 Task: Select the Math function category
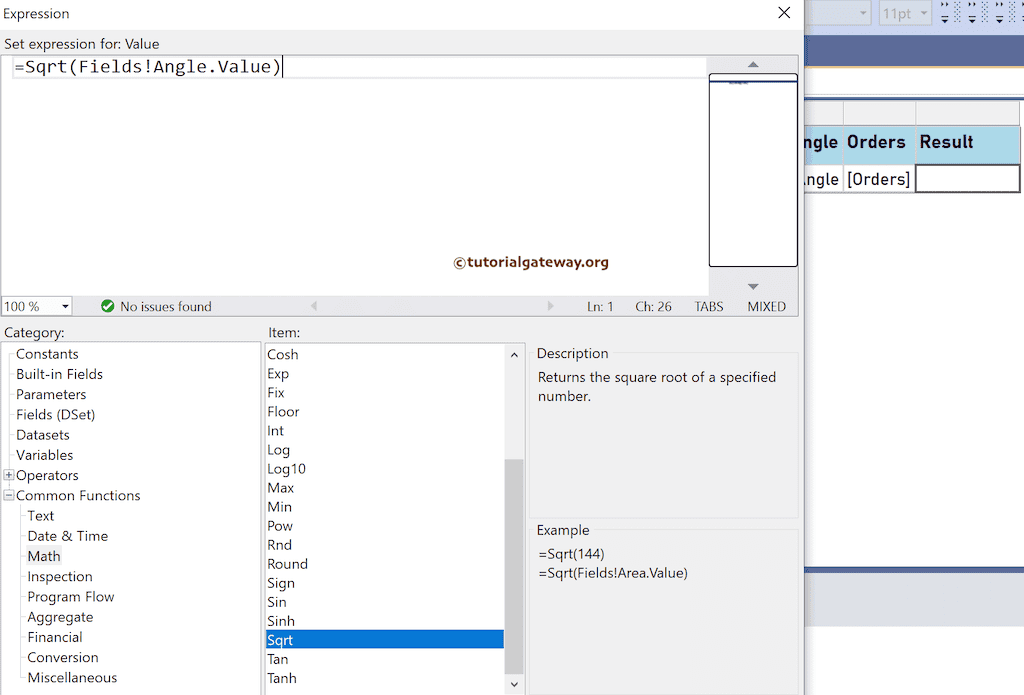44,557
